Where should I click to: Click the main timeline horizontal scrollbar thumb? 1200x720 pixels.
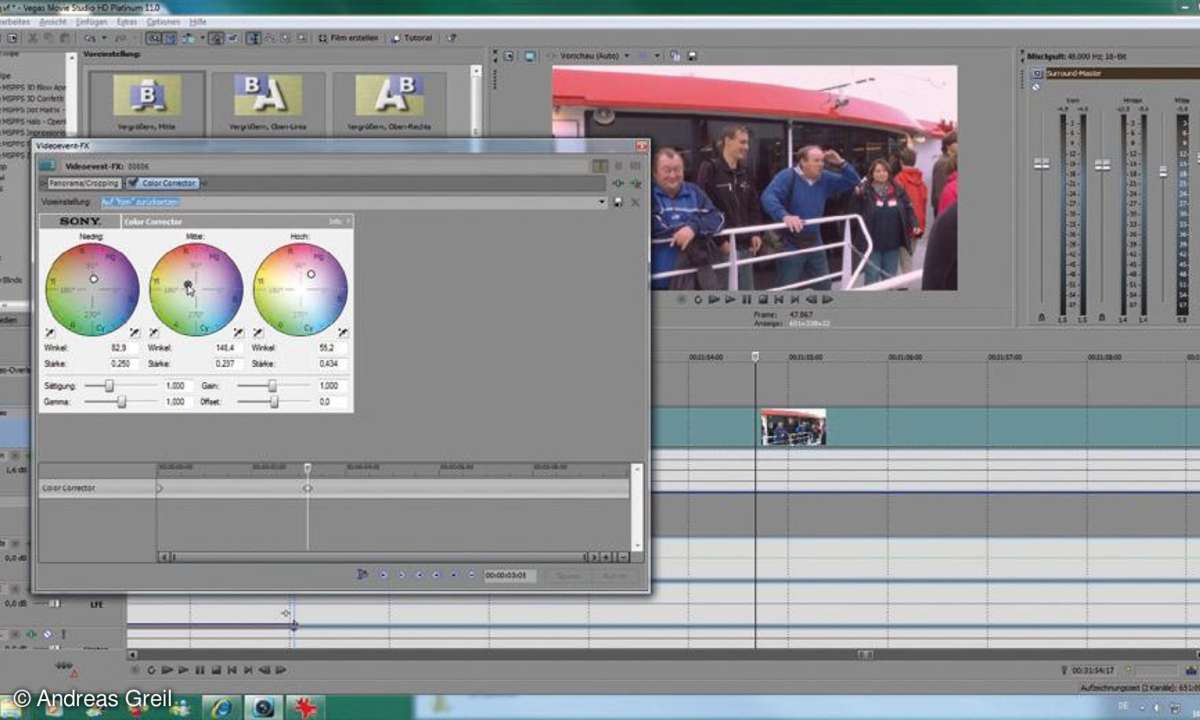[x=866, y=654]
